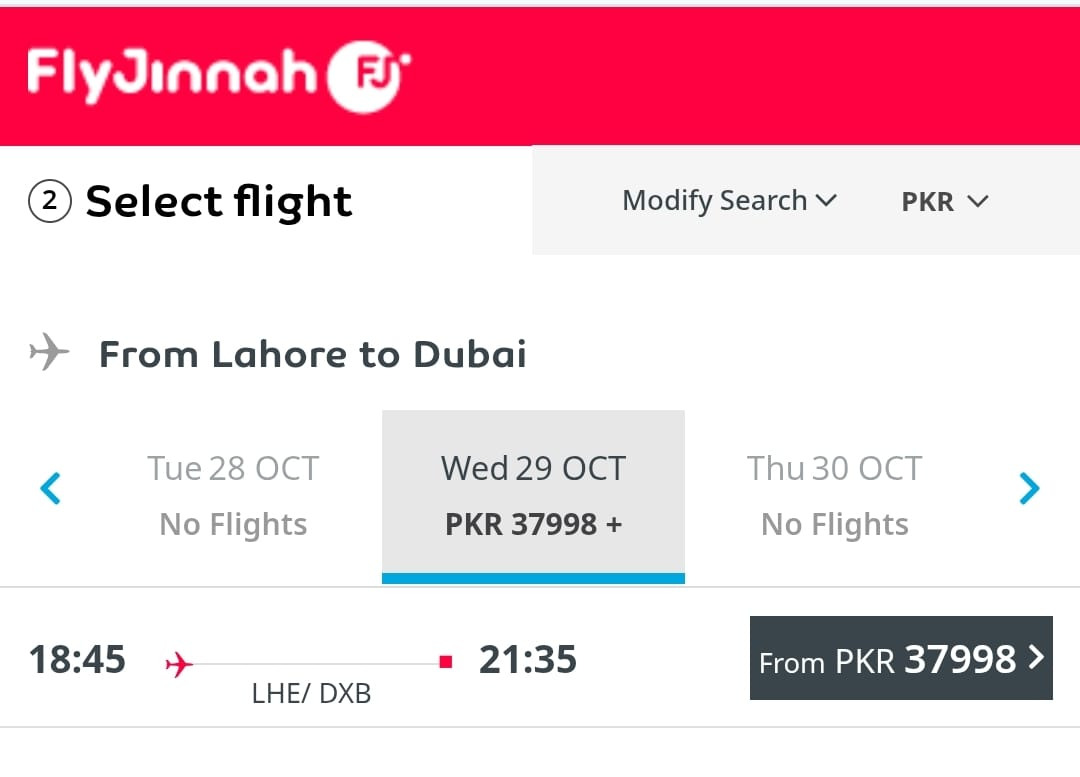Click the Select flight heading
Screen dimensions: 1080x777
coord(219,202)
